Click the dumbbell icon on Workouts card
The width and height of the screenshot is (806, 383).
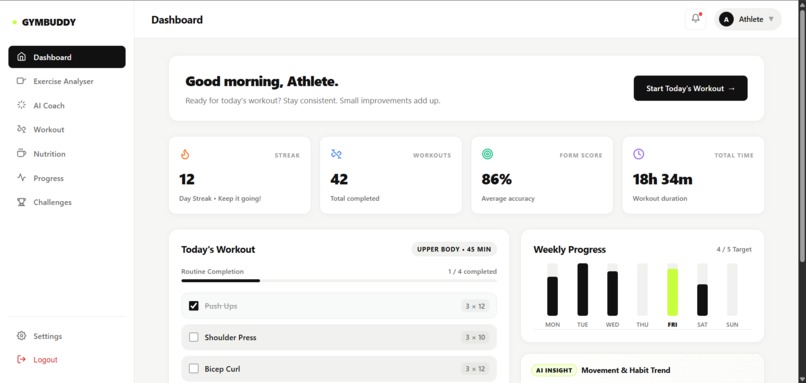(x=336, y=154)
